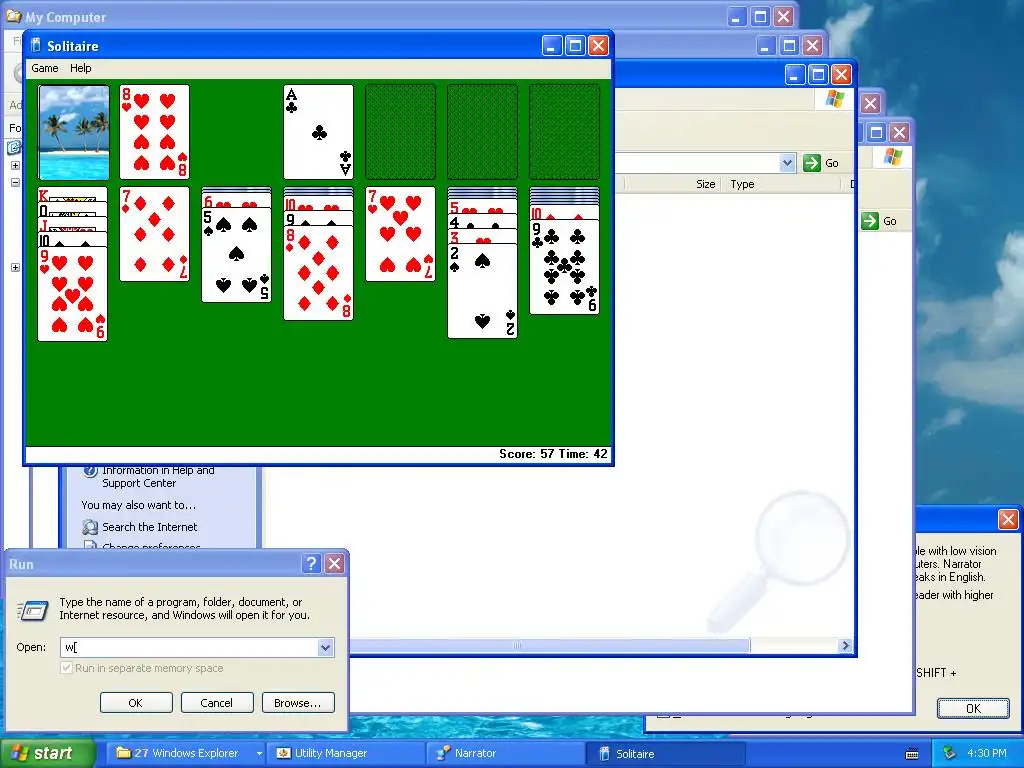This screenshot has width=1024, height=768.
Task: Select the 5 of spades tableau card
Action: [236, 255]
